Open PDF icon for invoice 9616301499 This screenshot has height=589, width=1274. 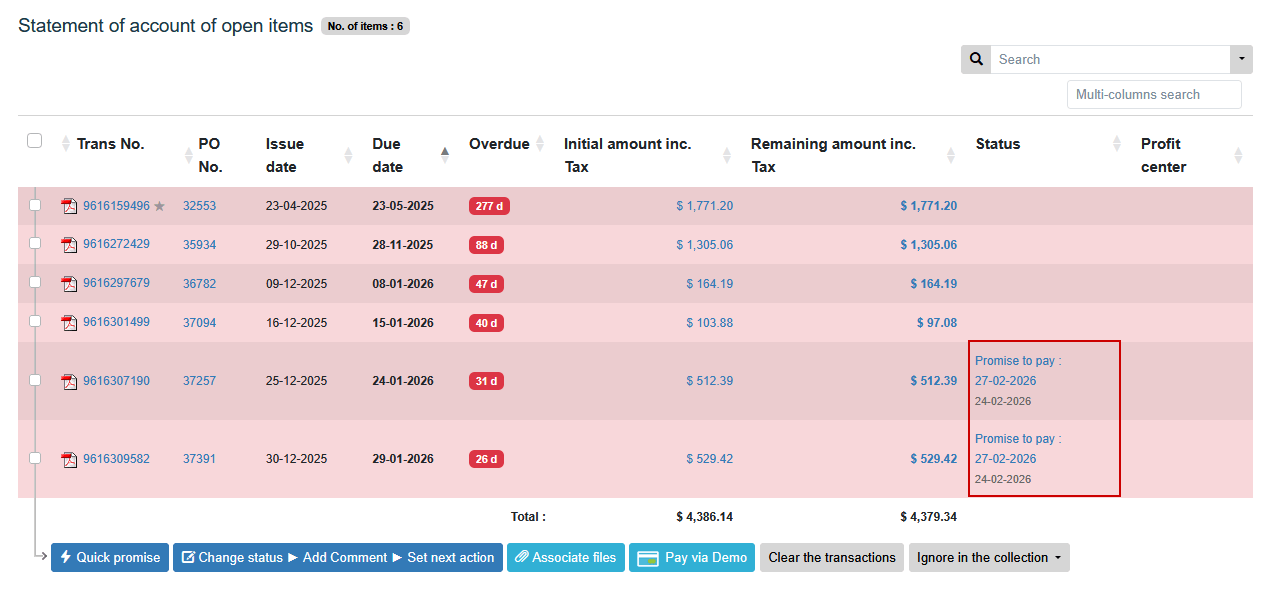tap(69, 323)
